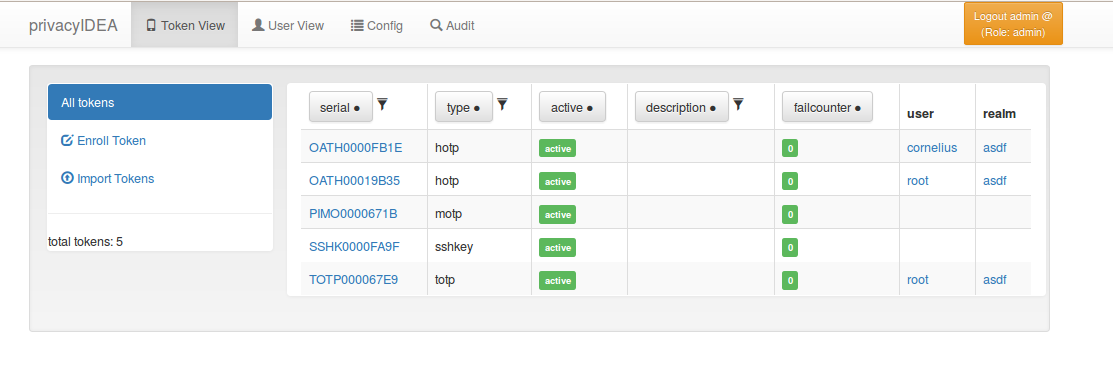Click the list icon next to Config

click(357, 26)
